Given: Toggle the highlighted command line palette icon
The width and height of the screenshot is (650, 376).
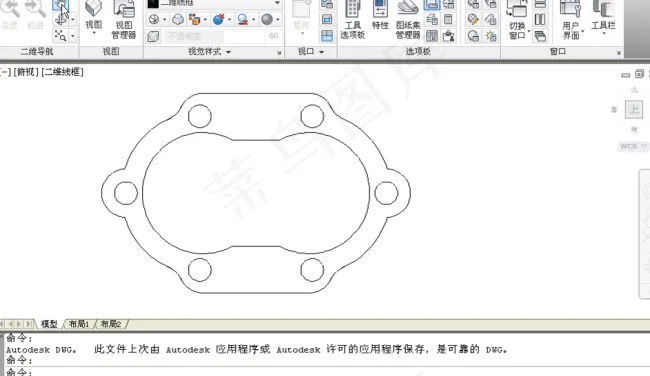Looking at the screenshot, I should click(432, 4).
